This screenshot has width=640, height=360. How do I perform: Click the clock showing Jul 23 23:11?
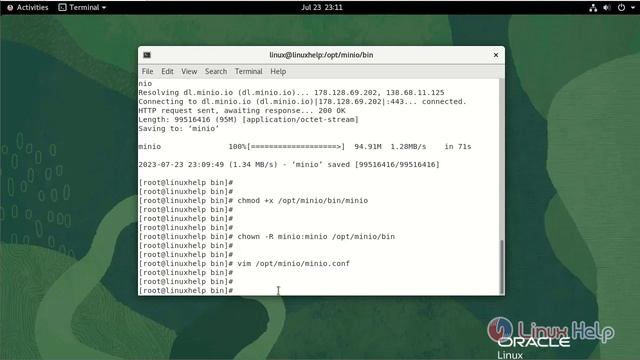pyautogui.click(x=322, y=7)
